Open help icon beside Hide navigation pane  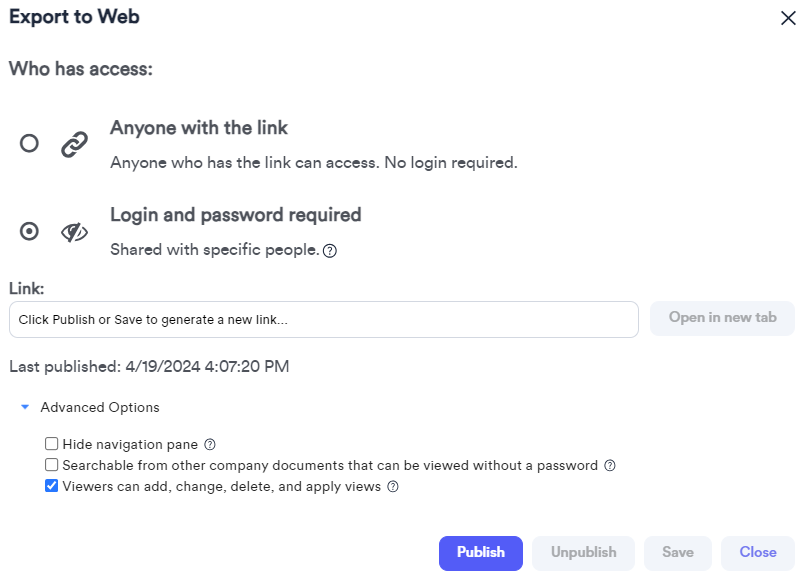click(x=210, y=444)
